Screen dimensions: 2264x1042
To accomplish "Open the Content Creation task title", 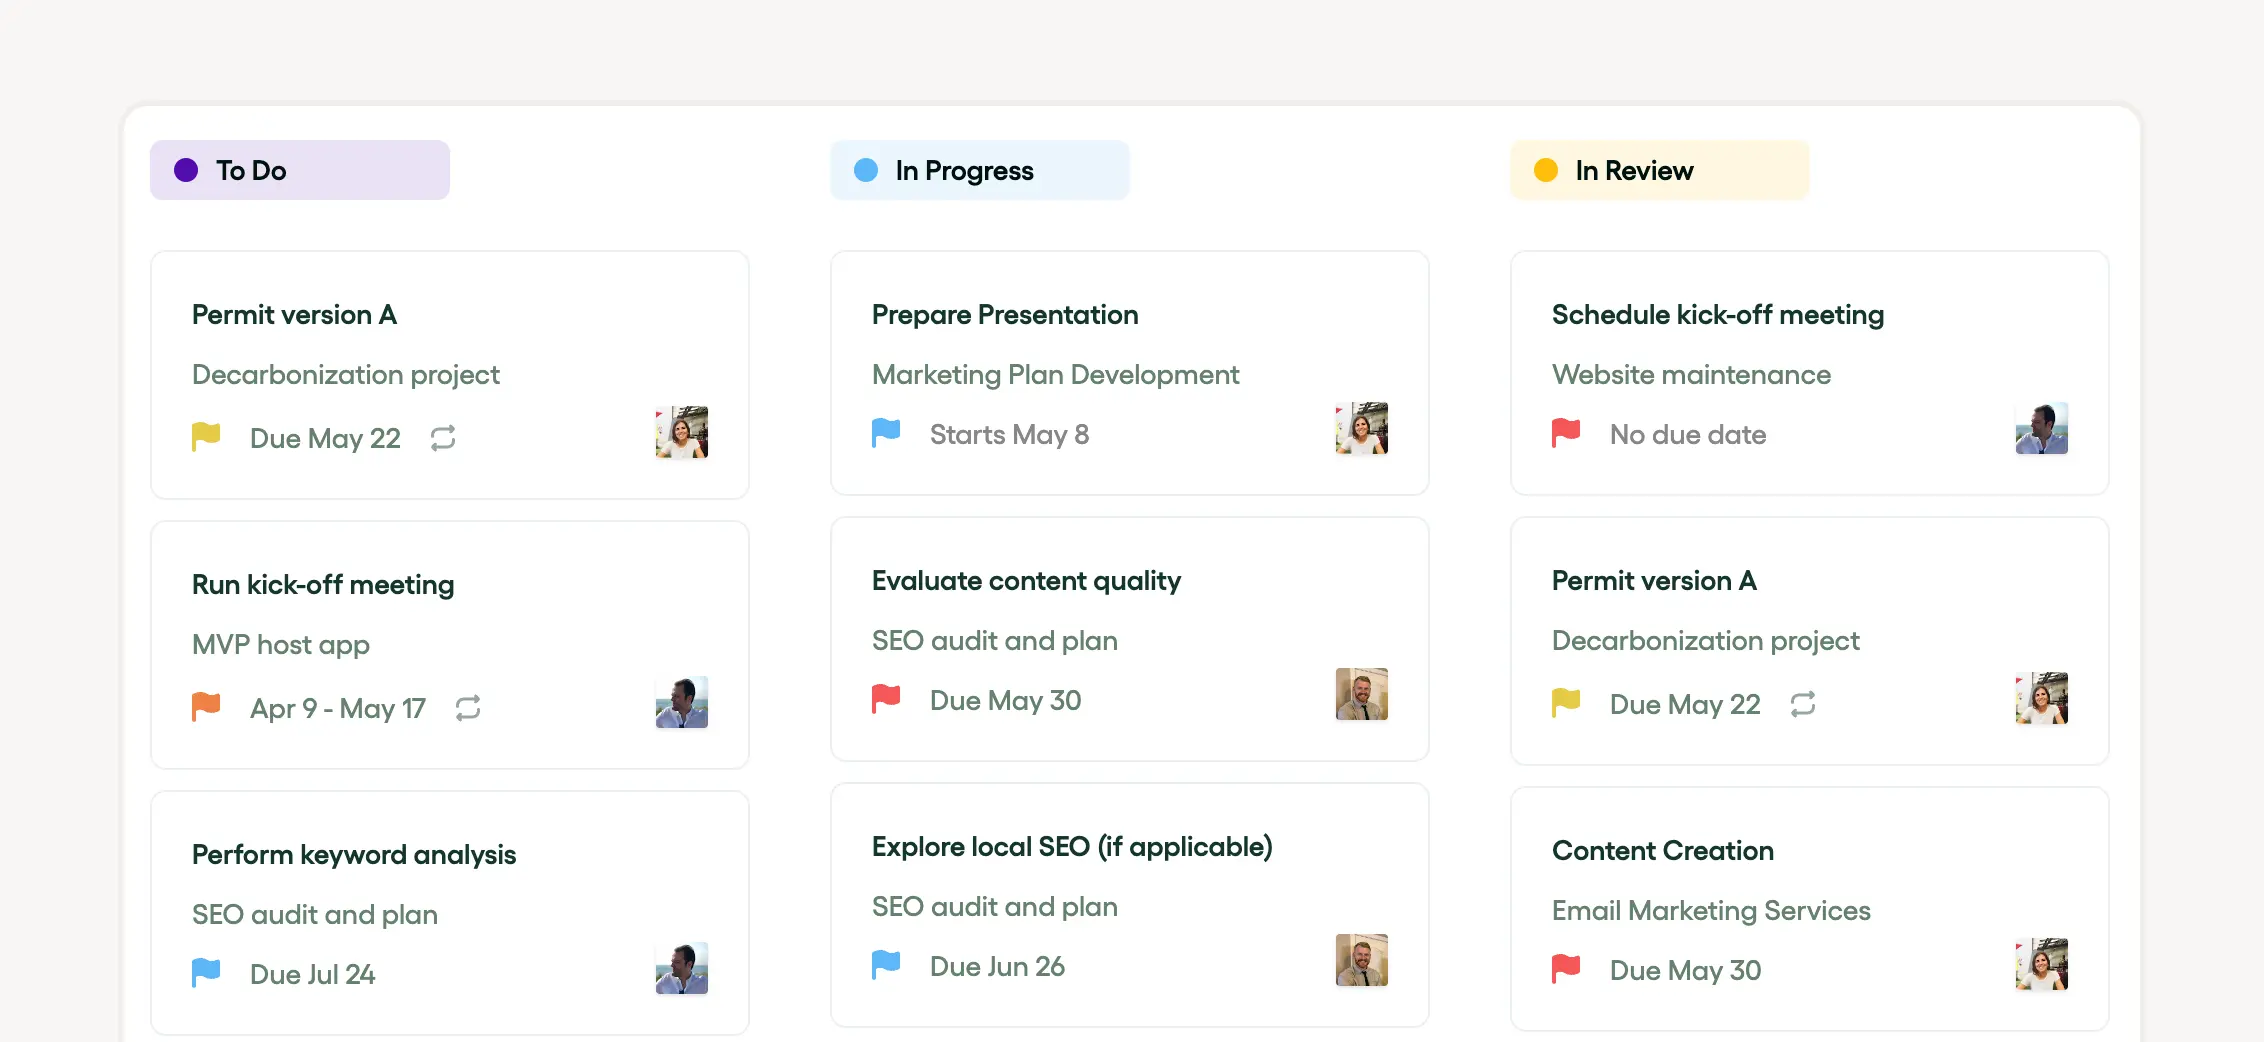I will 1663,851.
